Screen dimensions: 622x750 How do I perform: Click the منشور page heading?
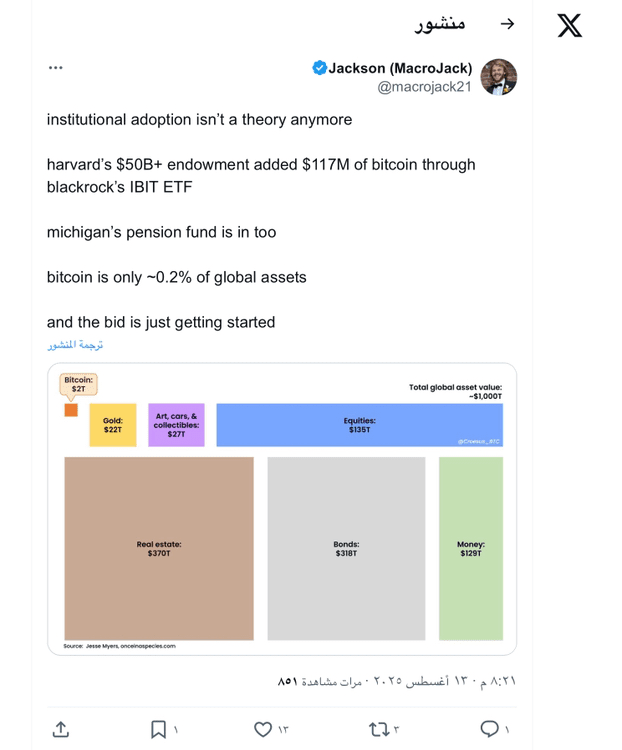tap(440, 24)
